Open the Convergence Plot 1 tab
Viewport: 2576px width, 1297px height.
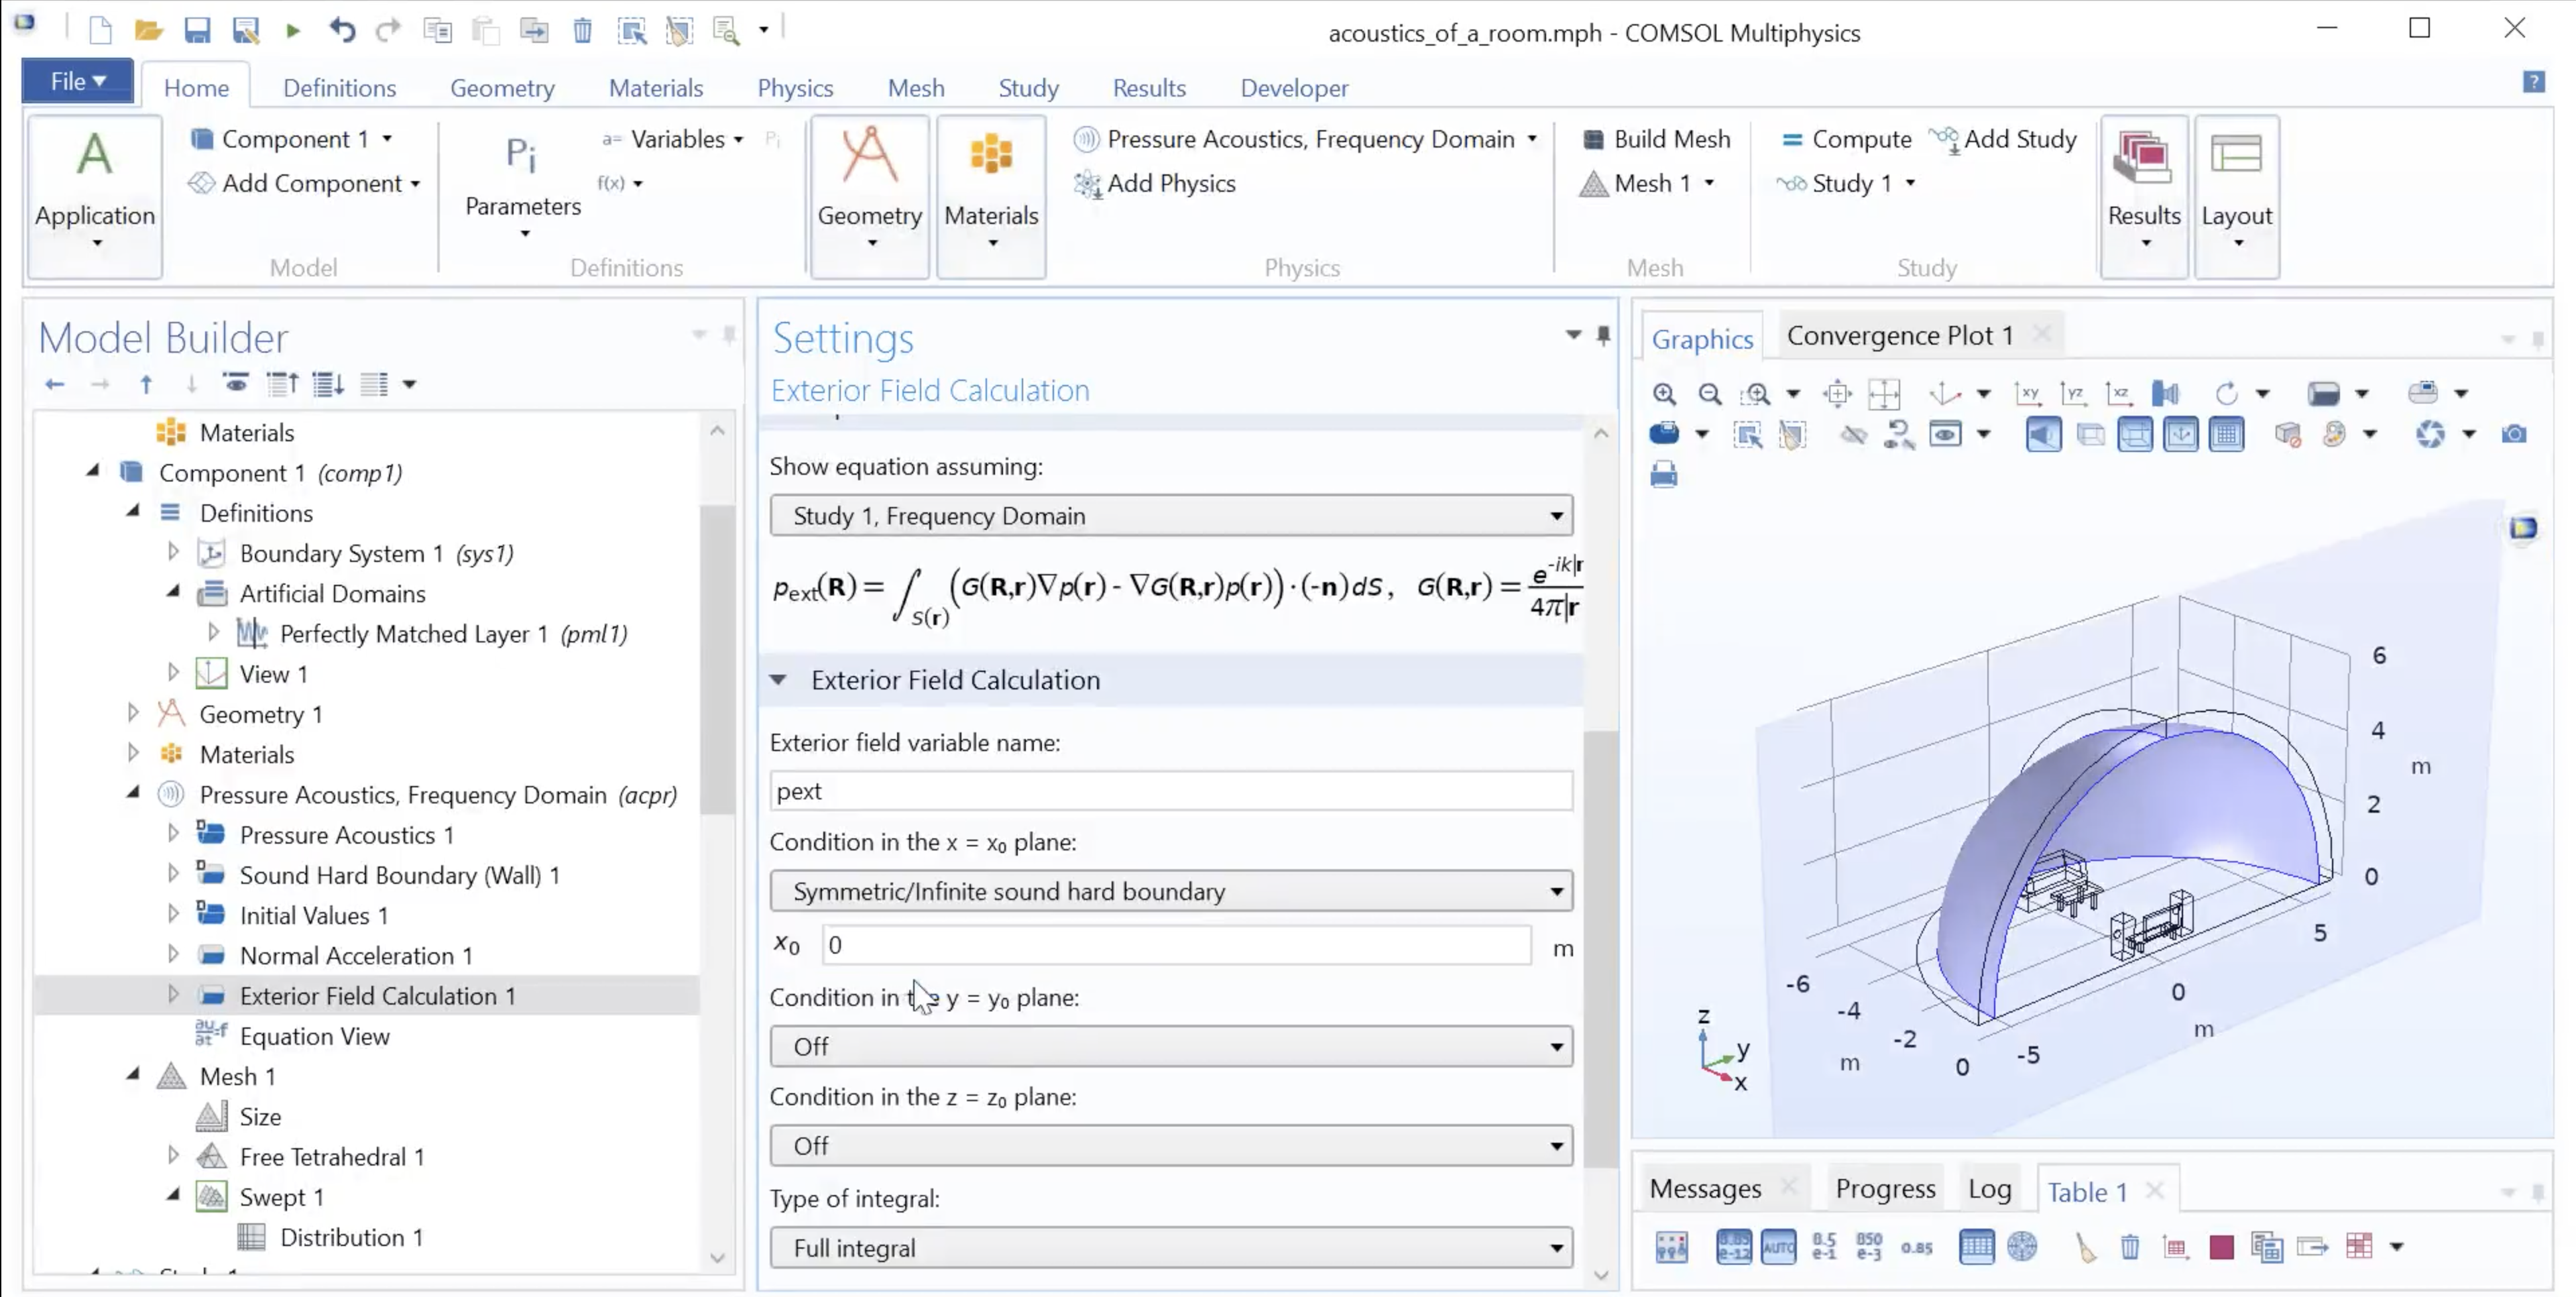[x=1899, y=336]
